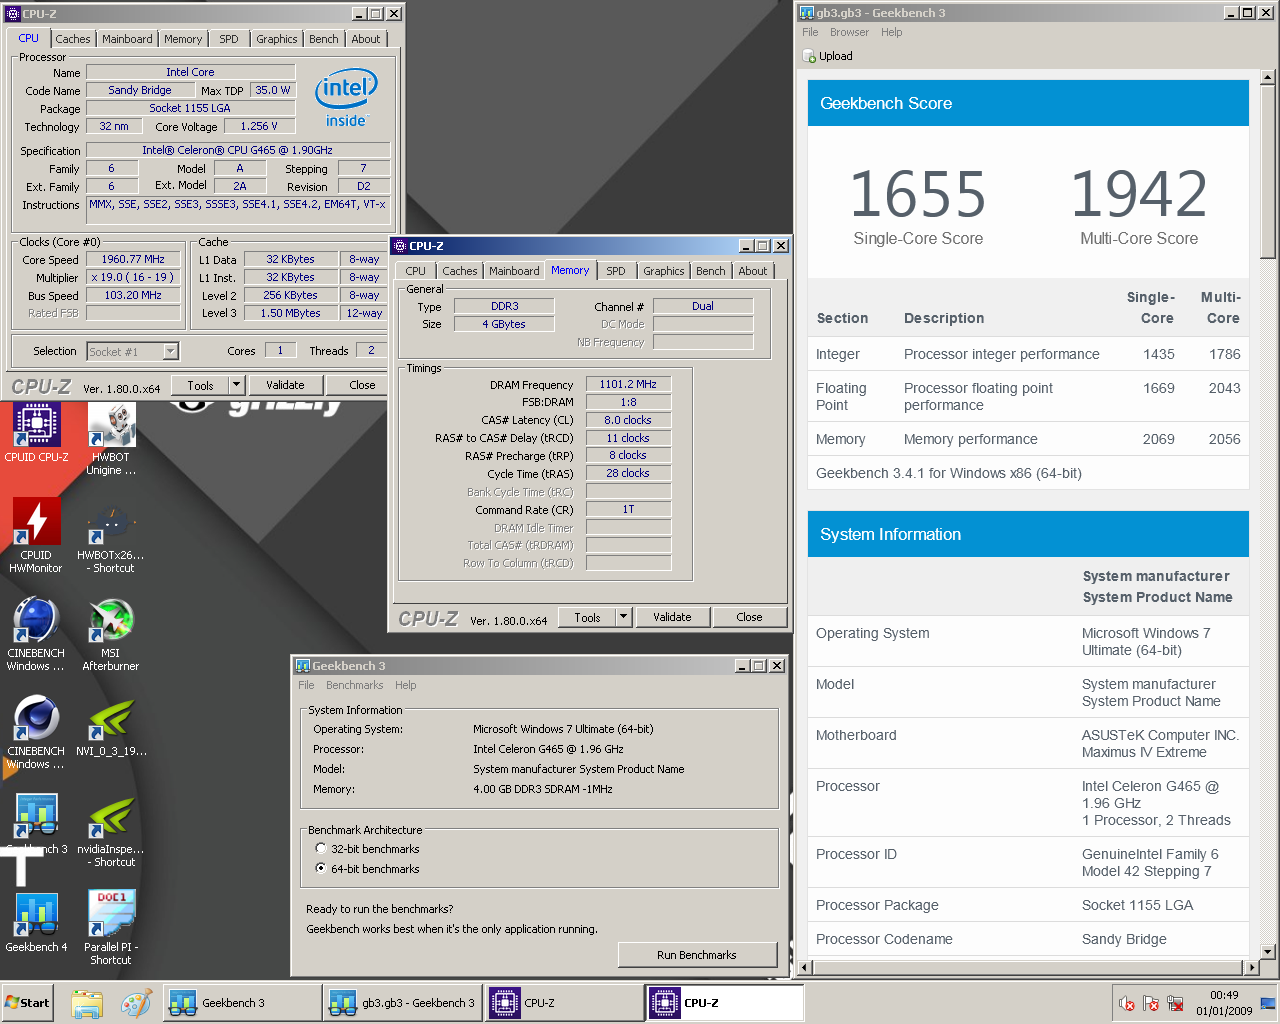1280x1024 pixels.
Task: Click Memory performance row in results
Action: click(x=1028, y=439)
